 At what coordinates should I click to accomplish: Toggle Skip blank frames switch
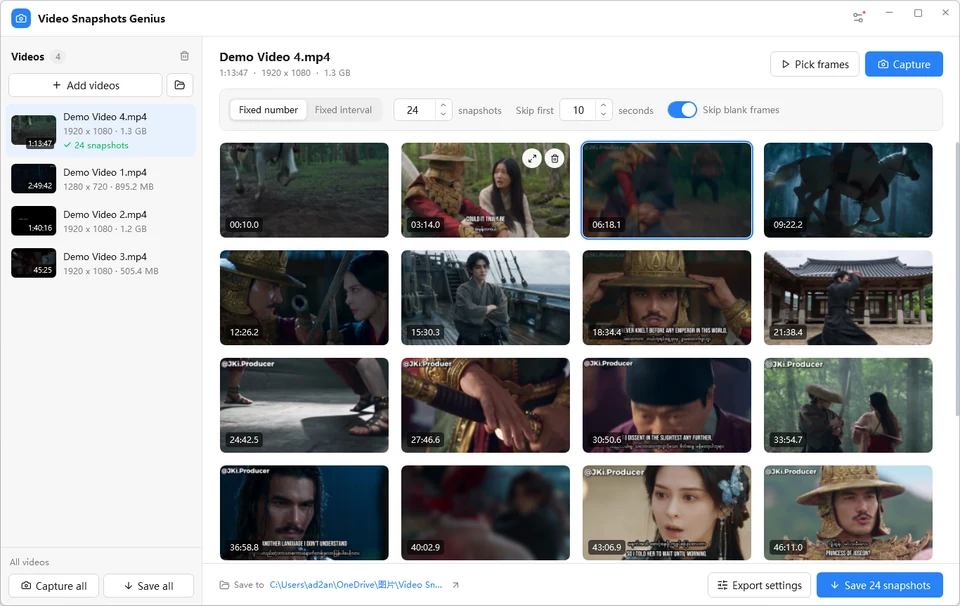pos(682,110)
